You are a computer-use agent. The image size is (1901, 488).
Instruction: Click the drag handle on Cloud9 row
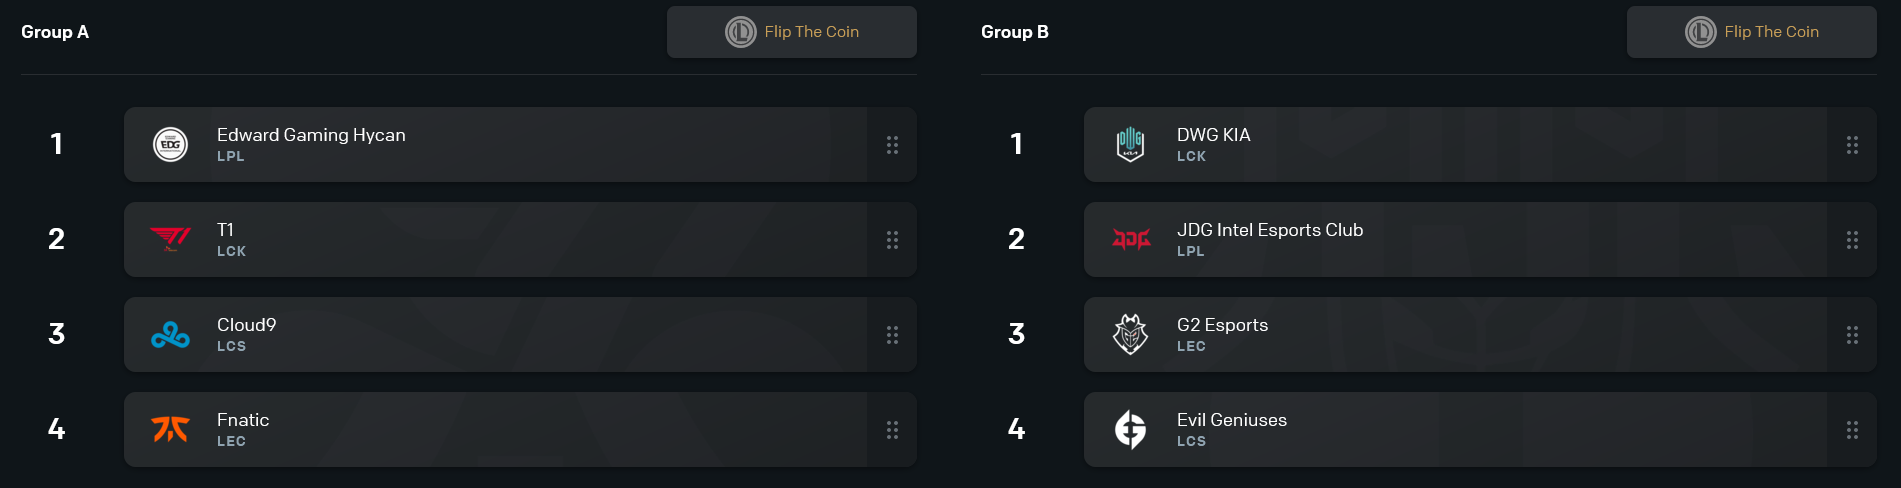[x=892, y=335]
